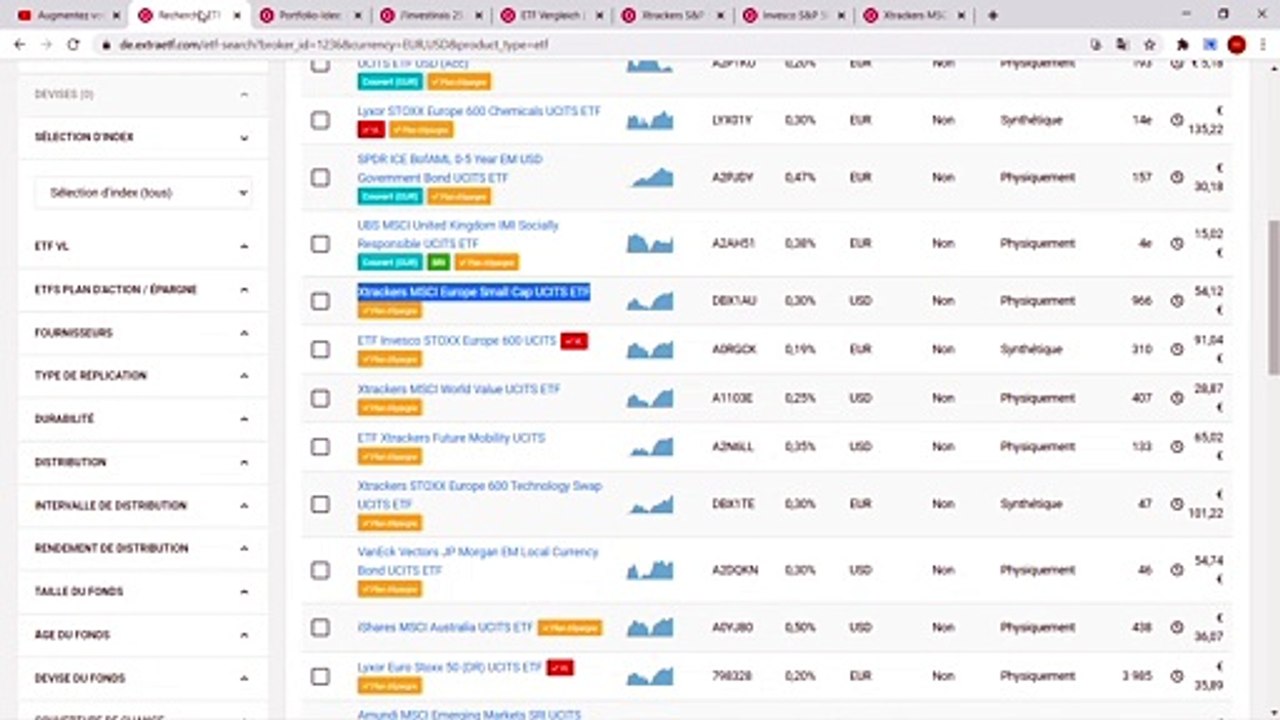Viewport: 1280px width, 720px height.
Task: Open price chart for Invesco STOXX Europe 600
Action: pos(650,349)
